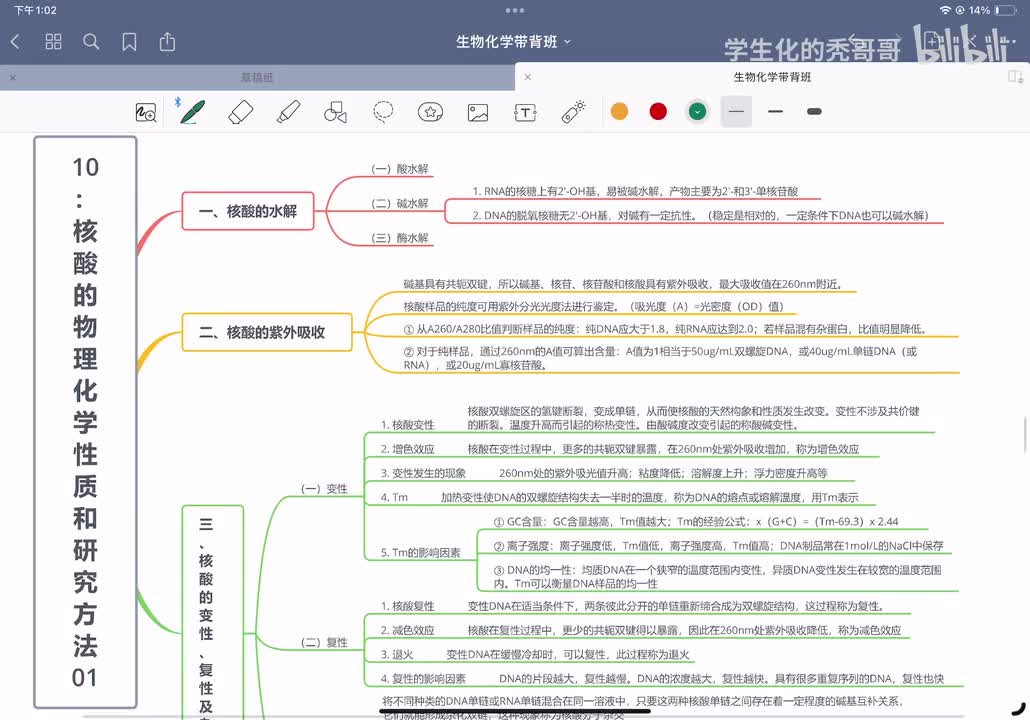Select the Eraser tool
The image size is (1030, 720).
(240, 112)
